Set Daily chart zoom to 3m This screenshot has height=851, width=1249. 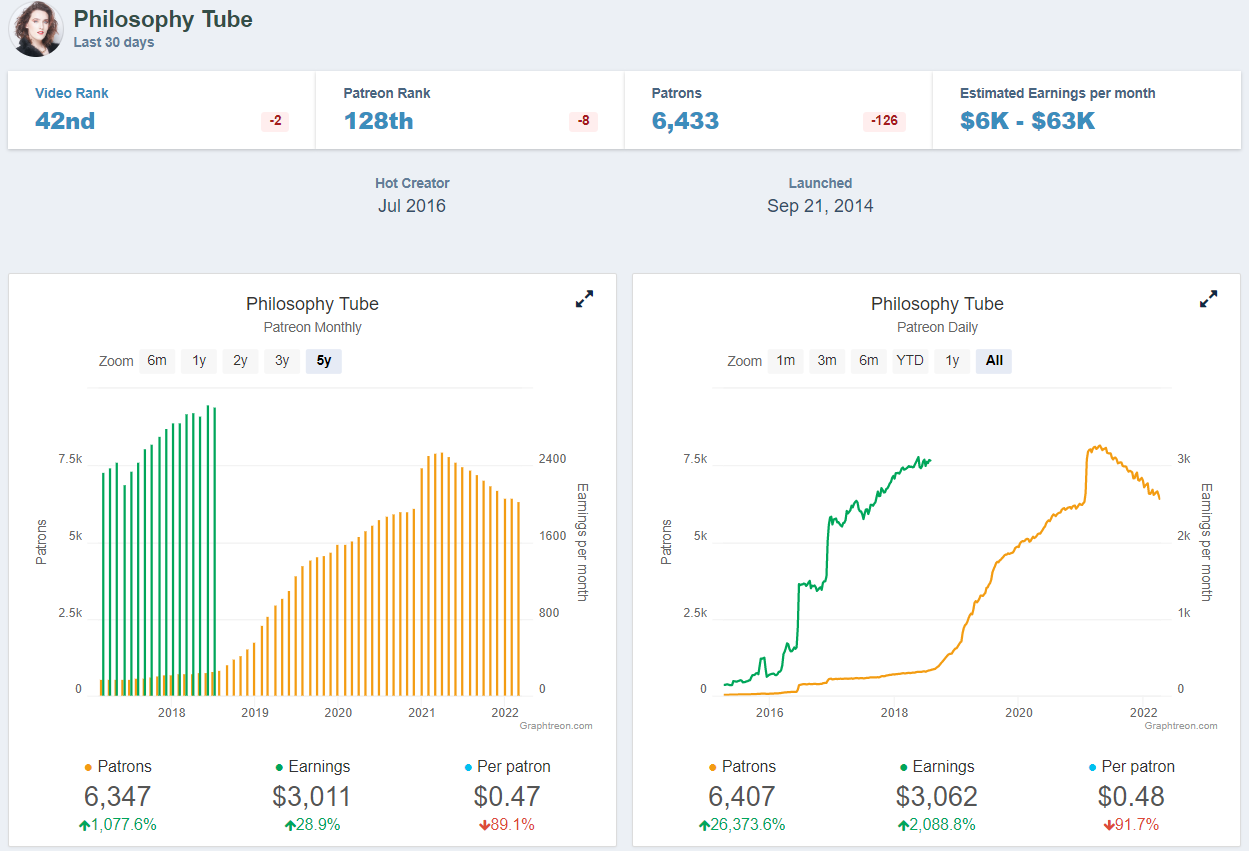(827, 361)
